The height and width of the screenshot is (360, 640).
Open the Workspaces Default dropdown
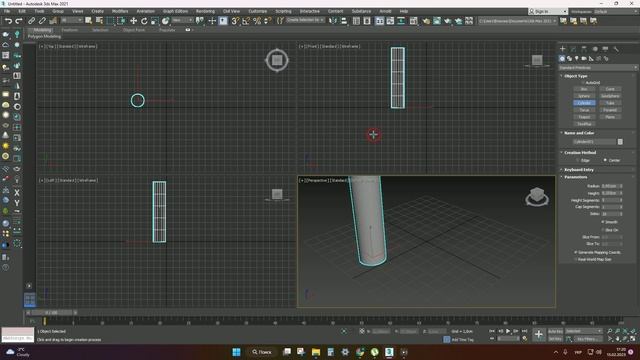(616, 11)
